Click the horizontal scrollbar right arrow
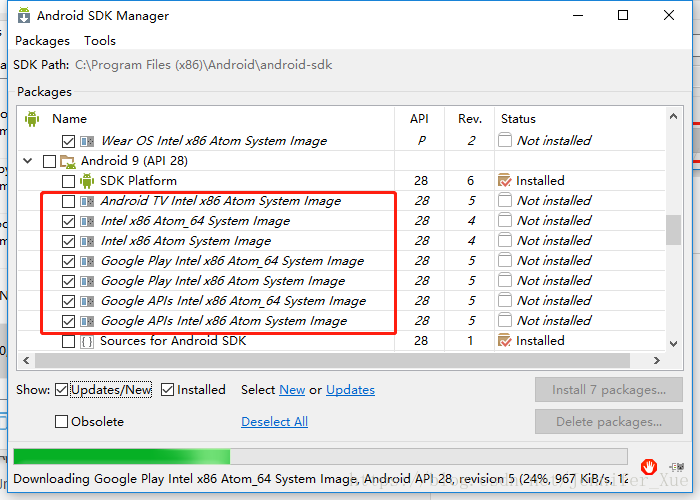Viewport: 700px width, 500px height. 656,360
